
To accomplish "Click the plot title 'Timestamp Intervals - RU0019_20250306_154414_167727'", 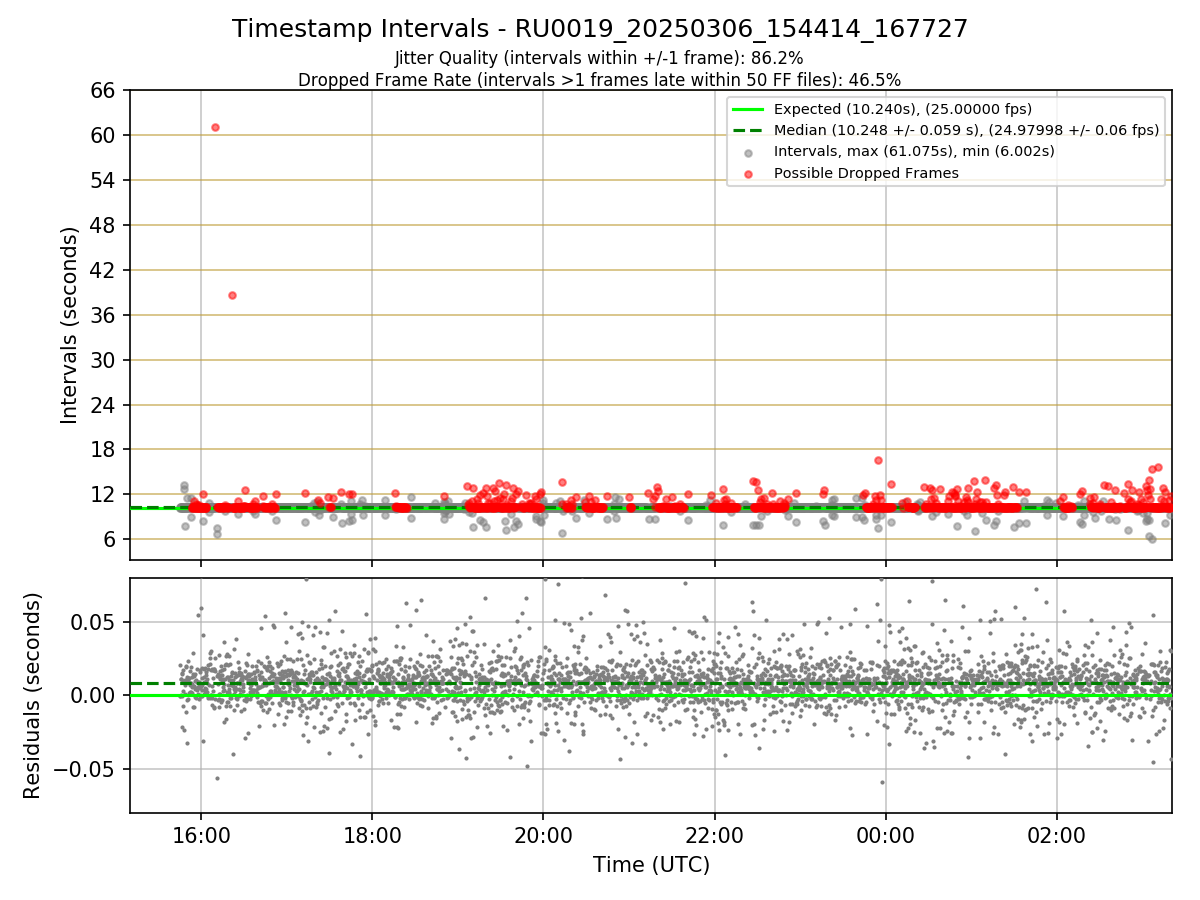I will (600, 29).
